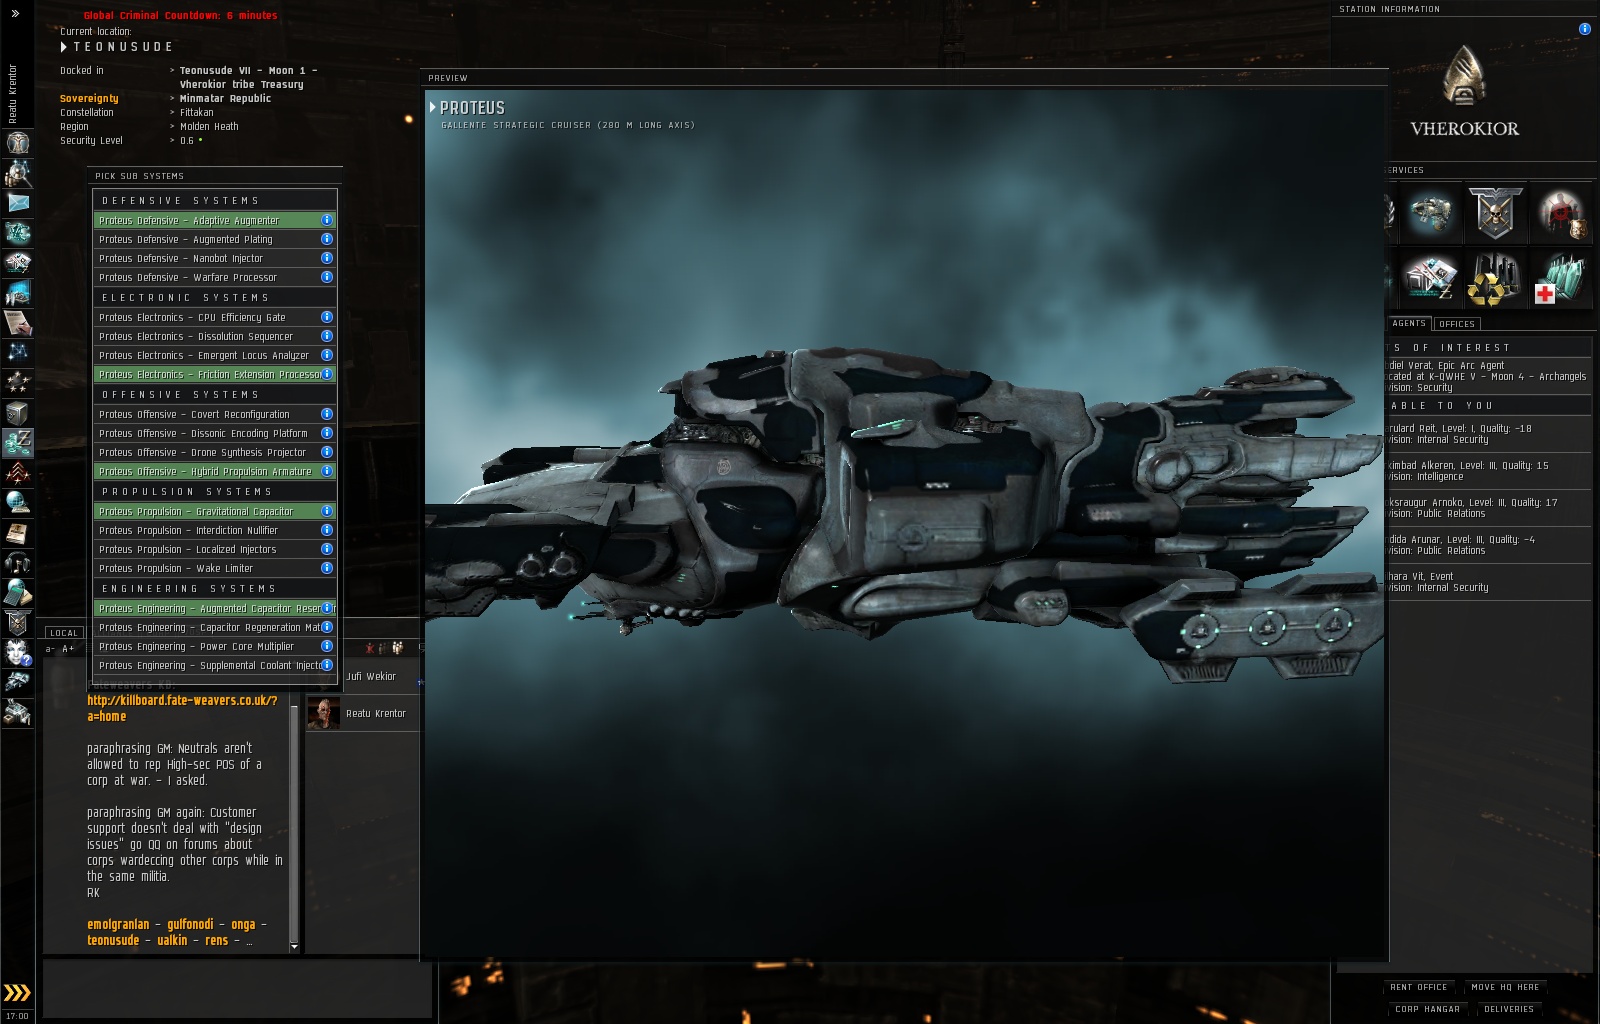Open the Medical service with red cross
This screenshot has width=1600, height=1024.
pyautogui.click(x=1561, y=278)
